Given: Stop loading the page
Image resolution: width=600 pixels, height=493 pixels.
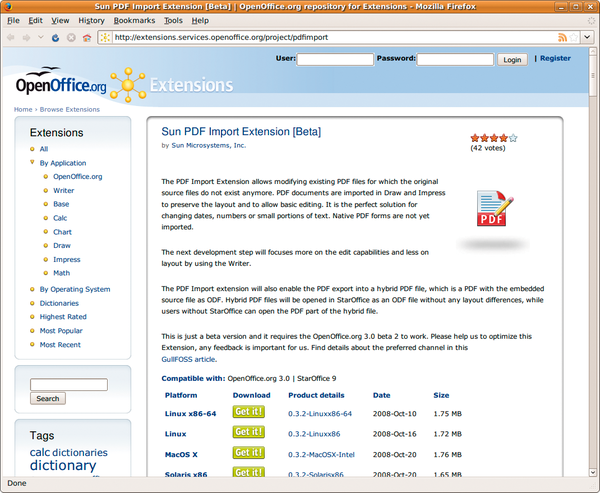Looking at the screenshot, I should click(71, 38).
